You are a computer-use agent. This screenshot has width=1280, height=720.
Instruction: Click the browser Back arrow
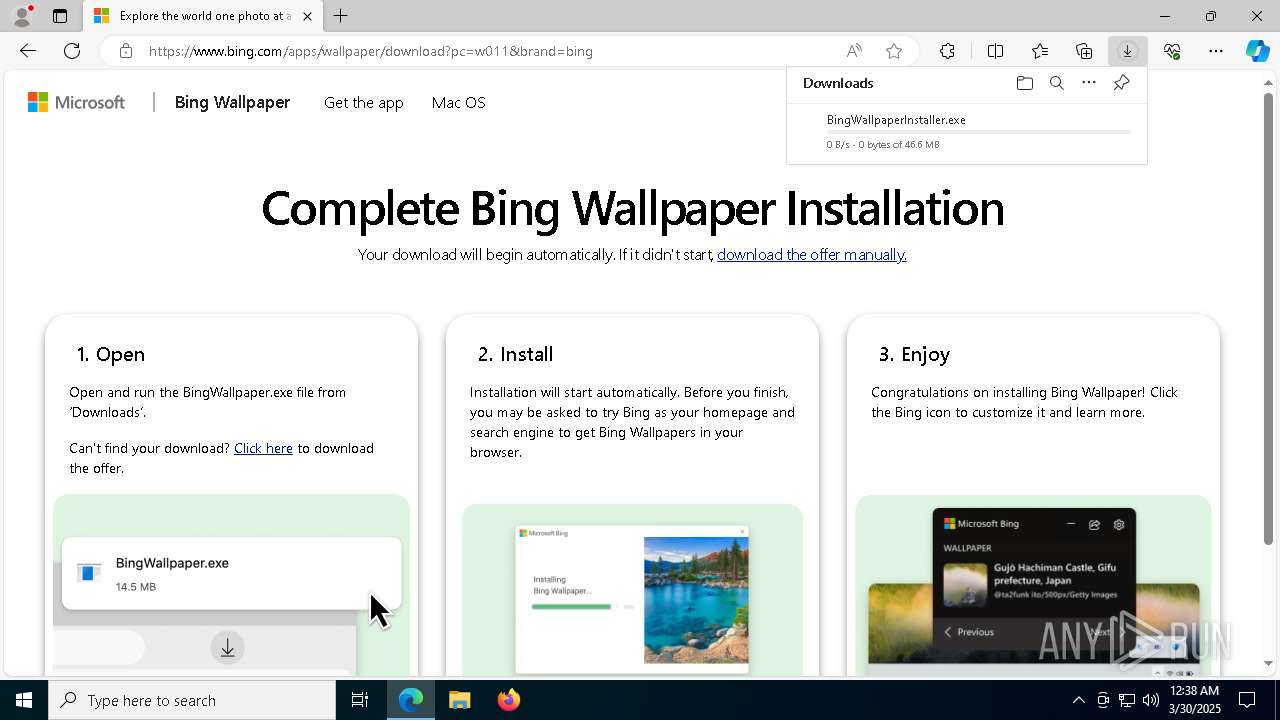28,51
